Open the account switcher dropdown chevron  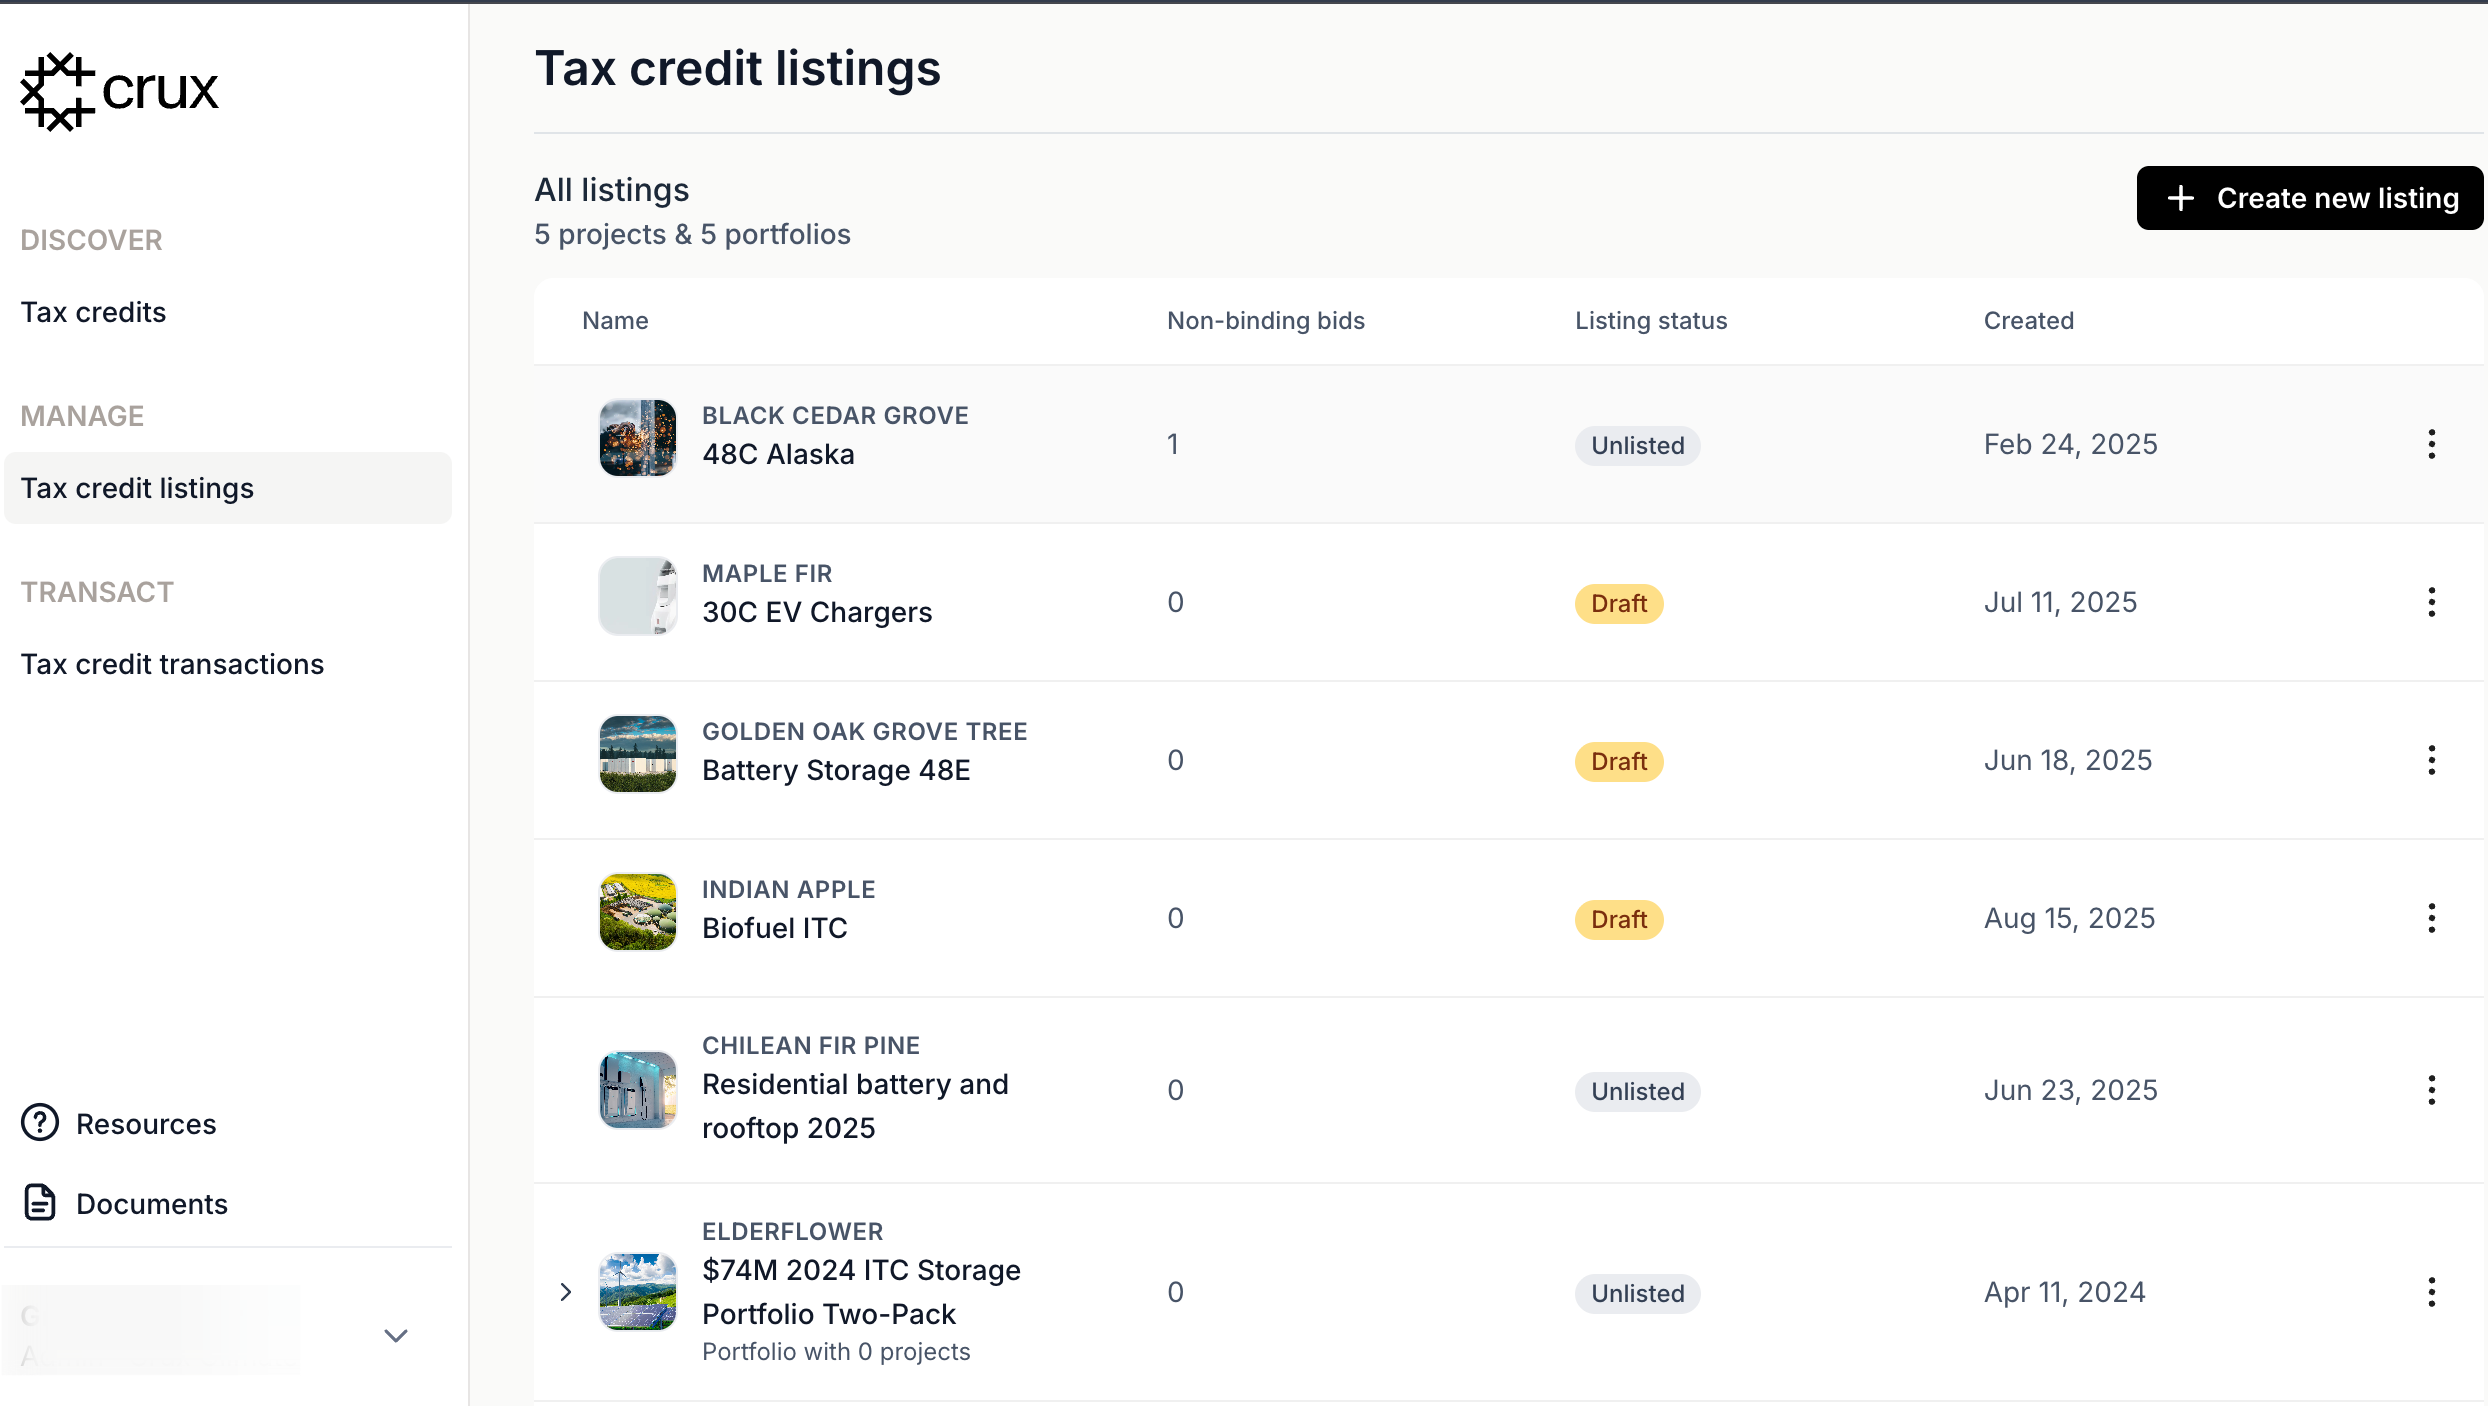pyautogui.click(x=396, y=1336)
